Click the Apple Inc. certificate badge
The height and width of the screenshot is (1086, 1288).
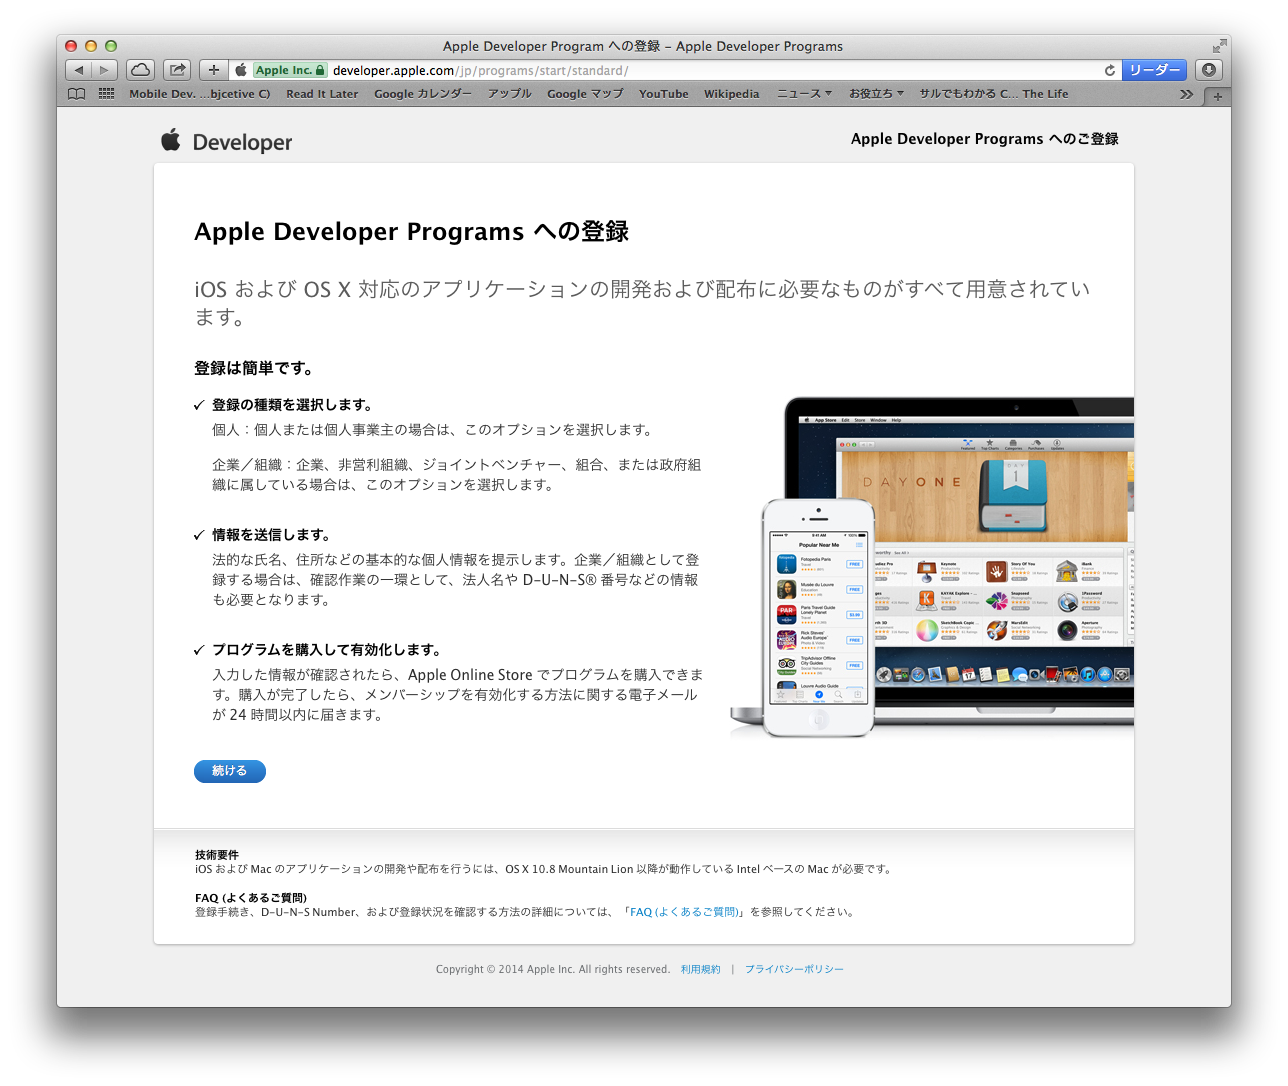pos(289,70)
